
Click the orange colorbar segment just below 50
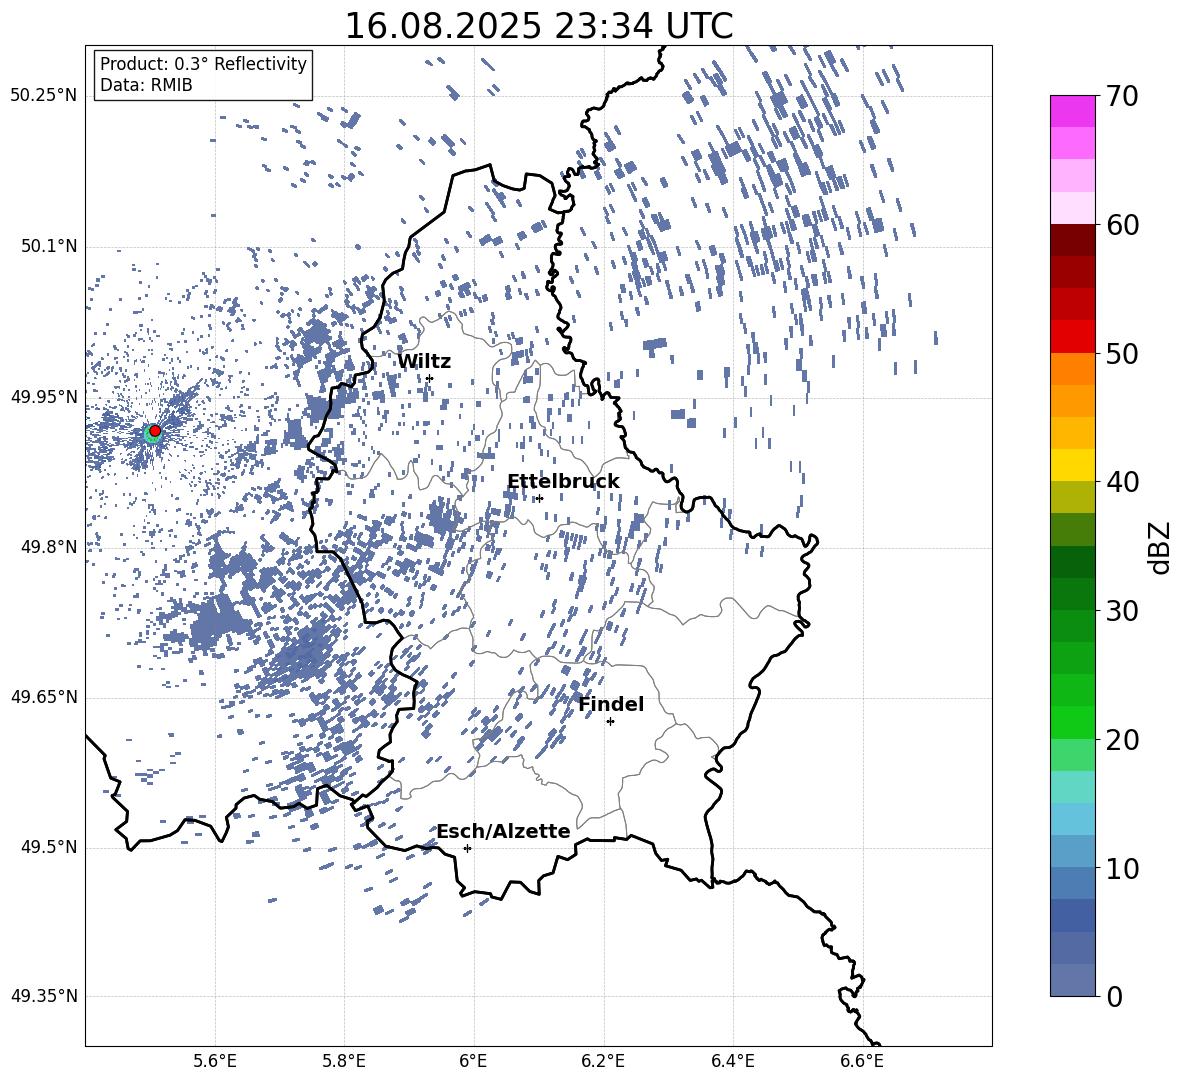click(1073, 369)
